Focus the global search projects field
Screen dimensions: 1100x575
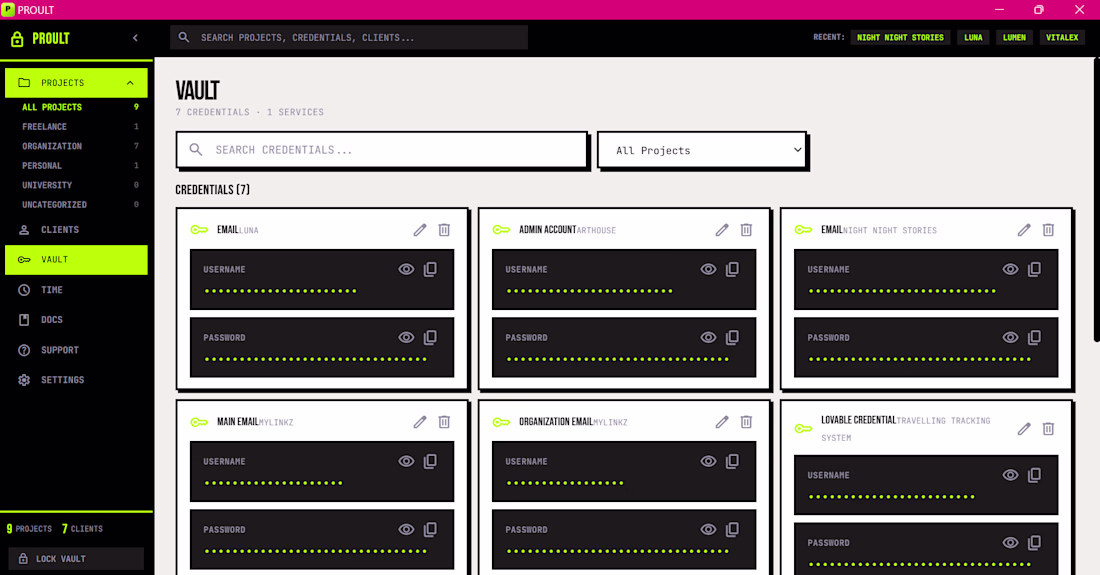point(349,37)
